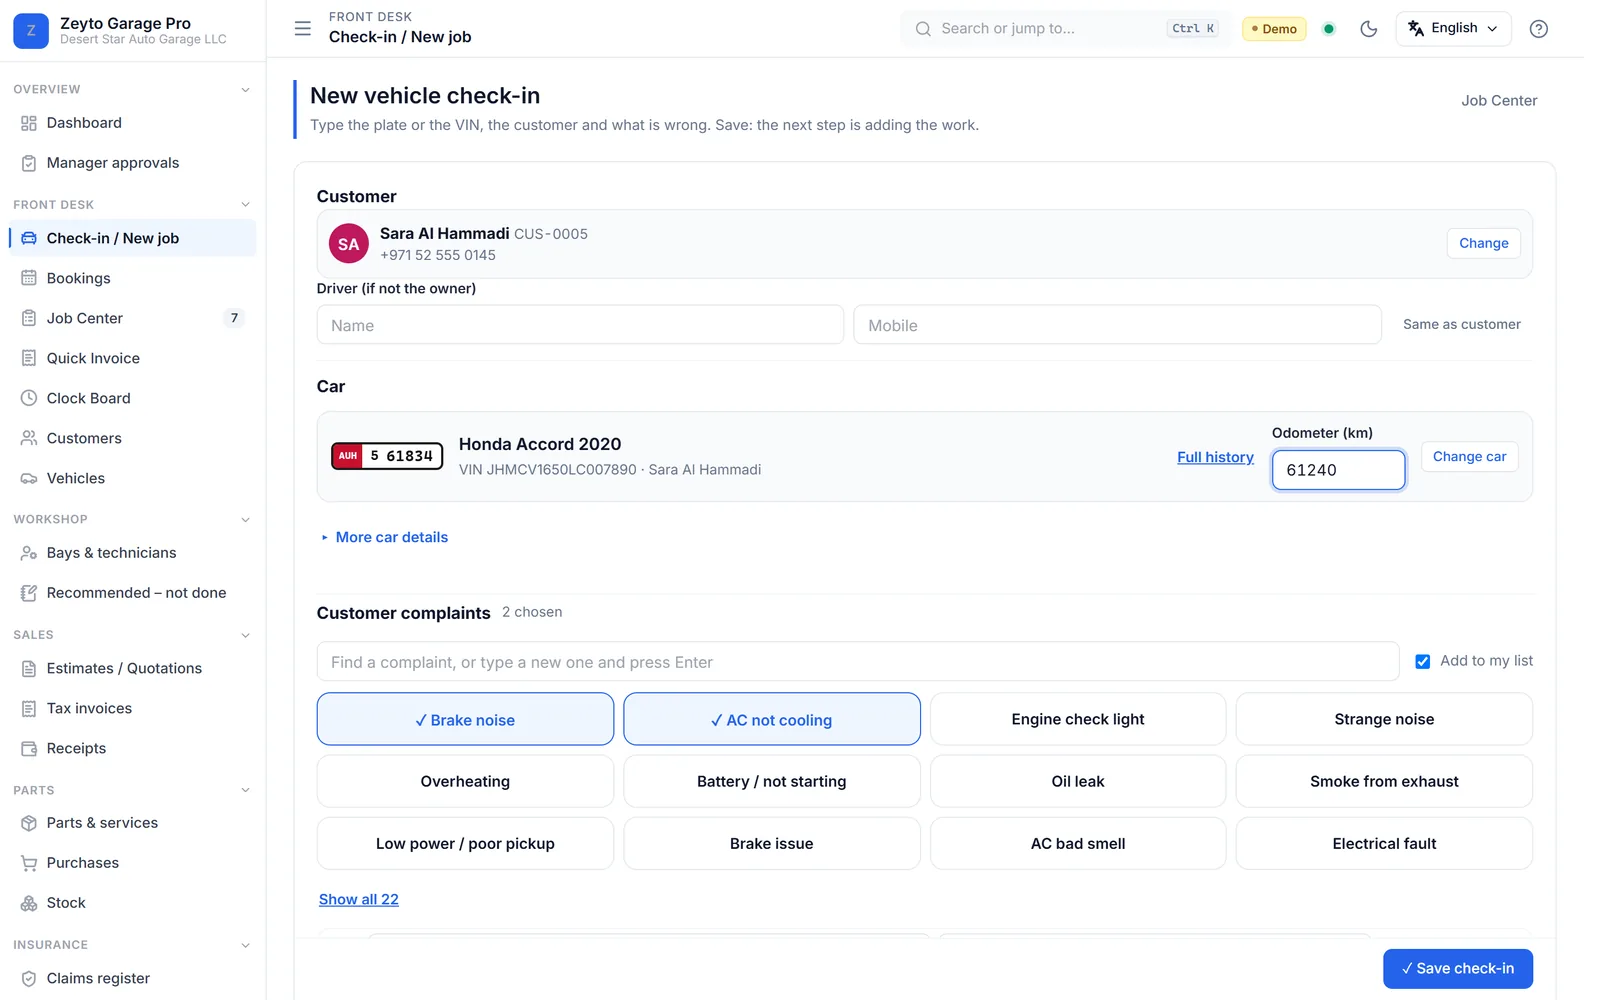Click the Search or jump to box
This screenshot has width=1600, height=1000.
(x=1066, y=28)
